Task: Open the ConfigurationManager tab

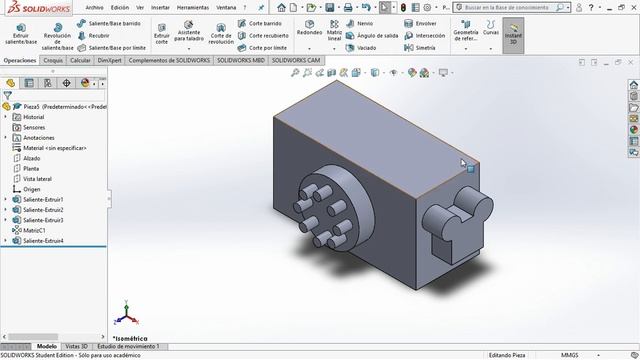Action: (x=47, y=83)
